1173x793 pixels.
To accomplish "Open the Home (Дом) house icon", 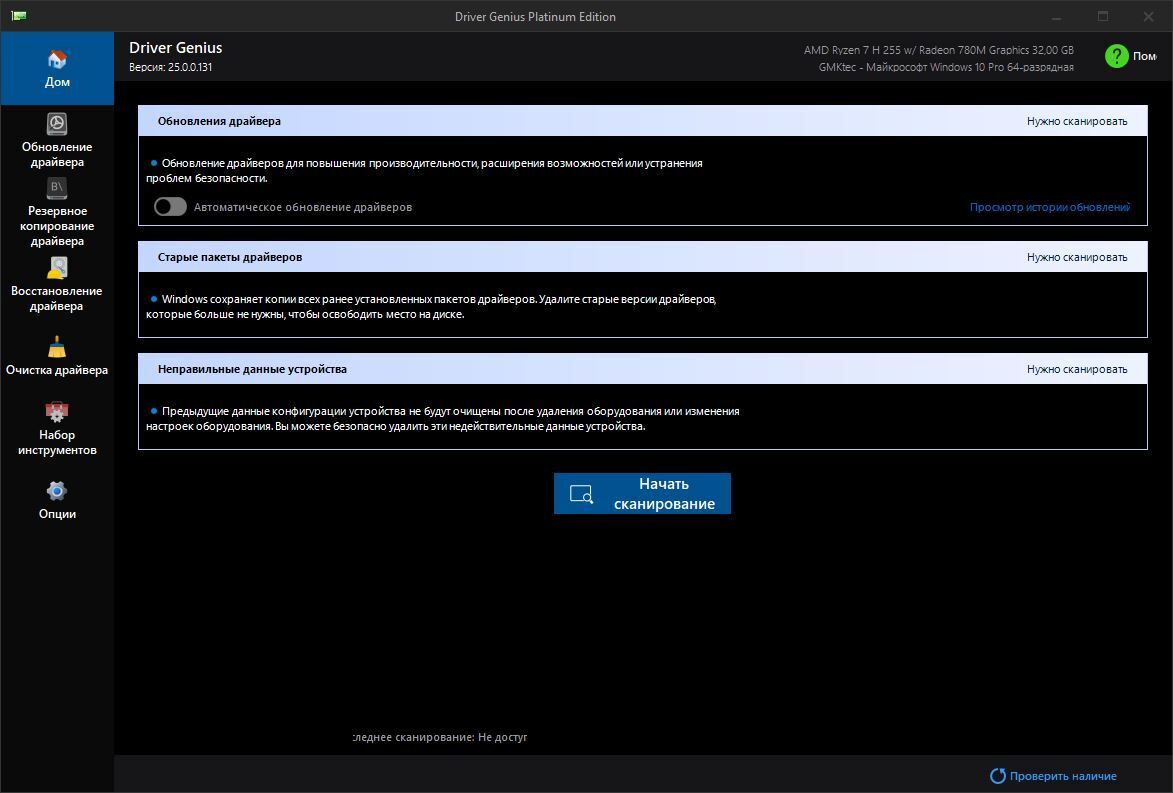I will [x=57, y=60].
